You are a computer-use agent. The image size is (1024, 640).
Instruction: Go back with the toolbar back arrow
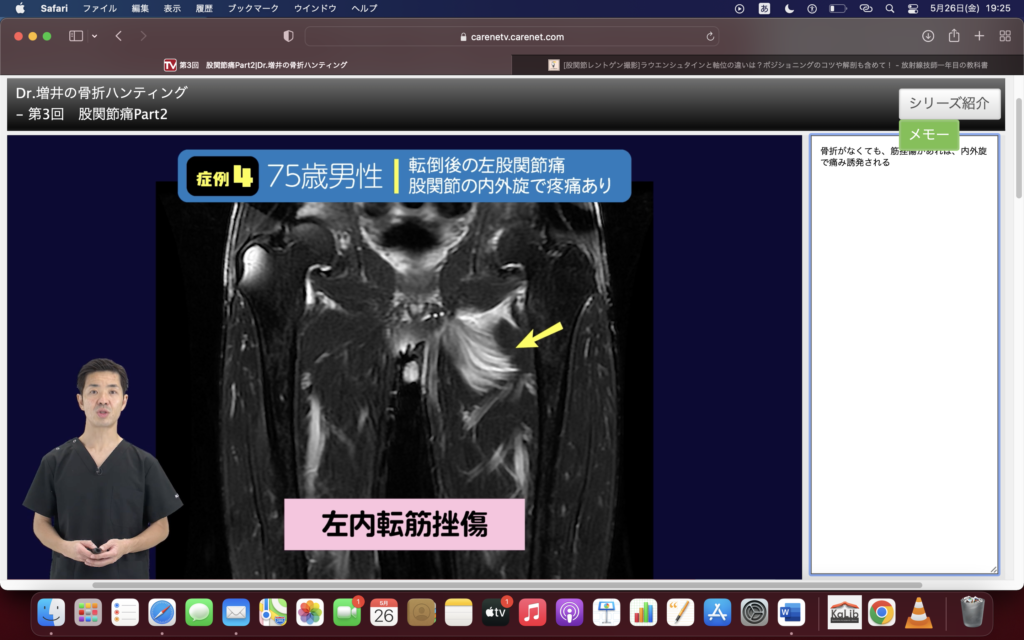click(x=118, y=36)
